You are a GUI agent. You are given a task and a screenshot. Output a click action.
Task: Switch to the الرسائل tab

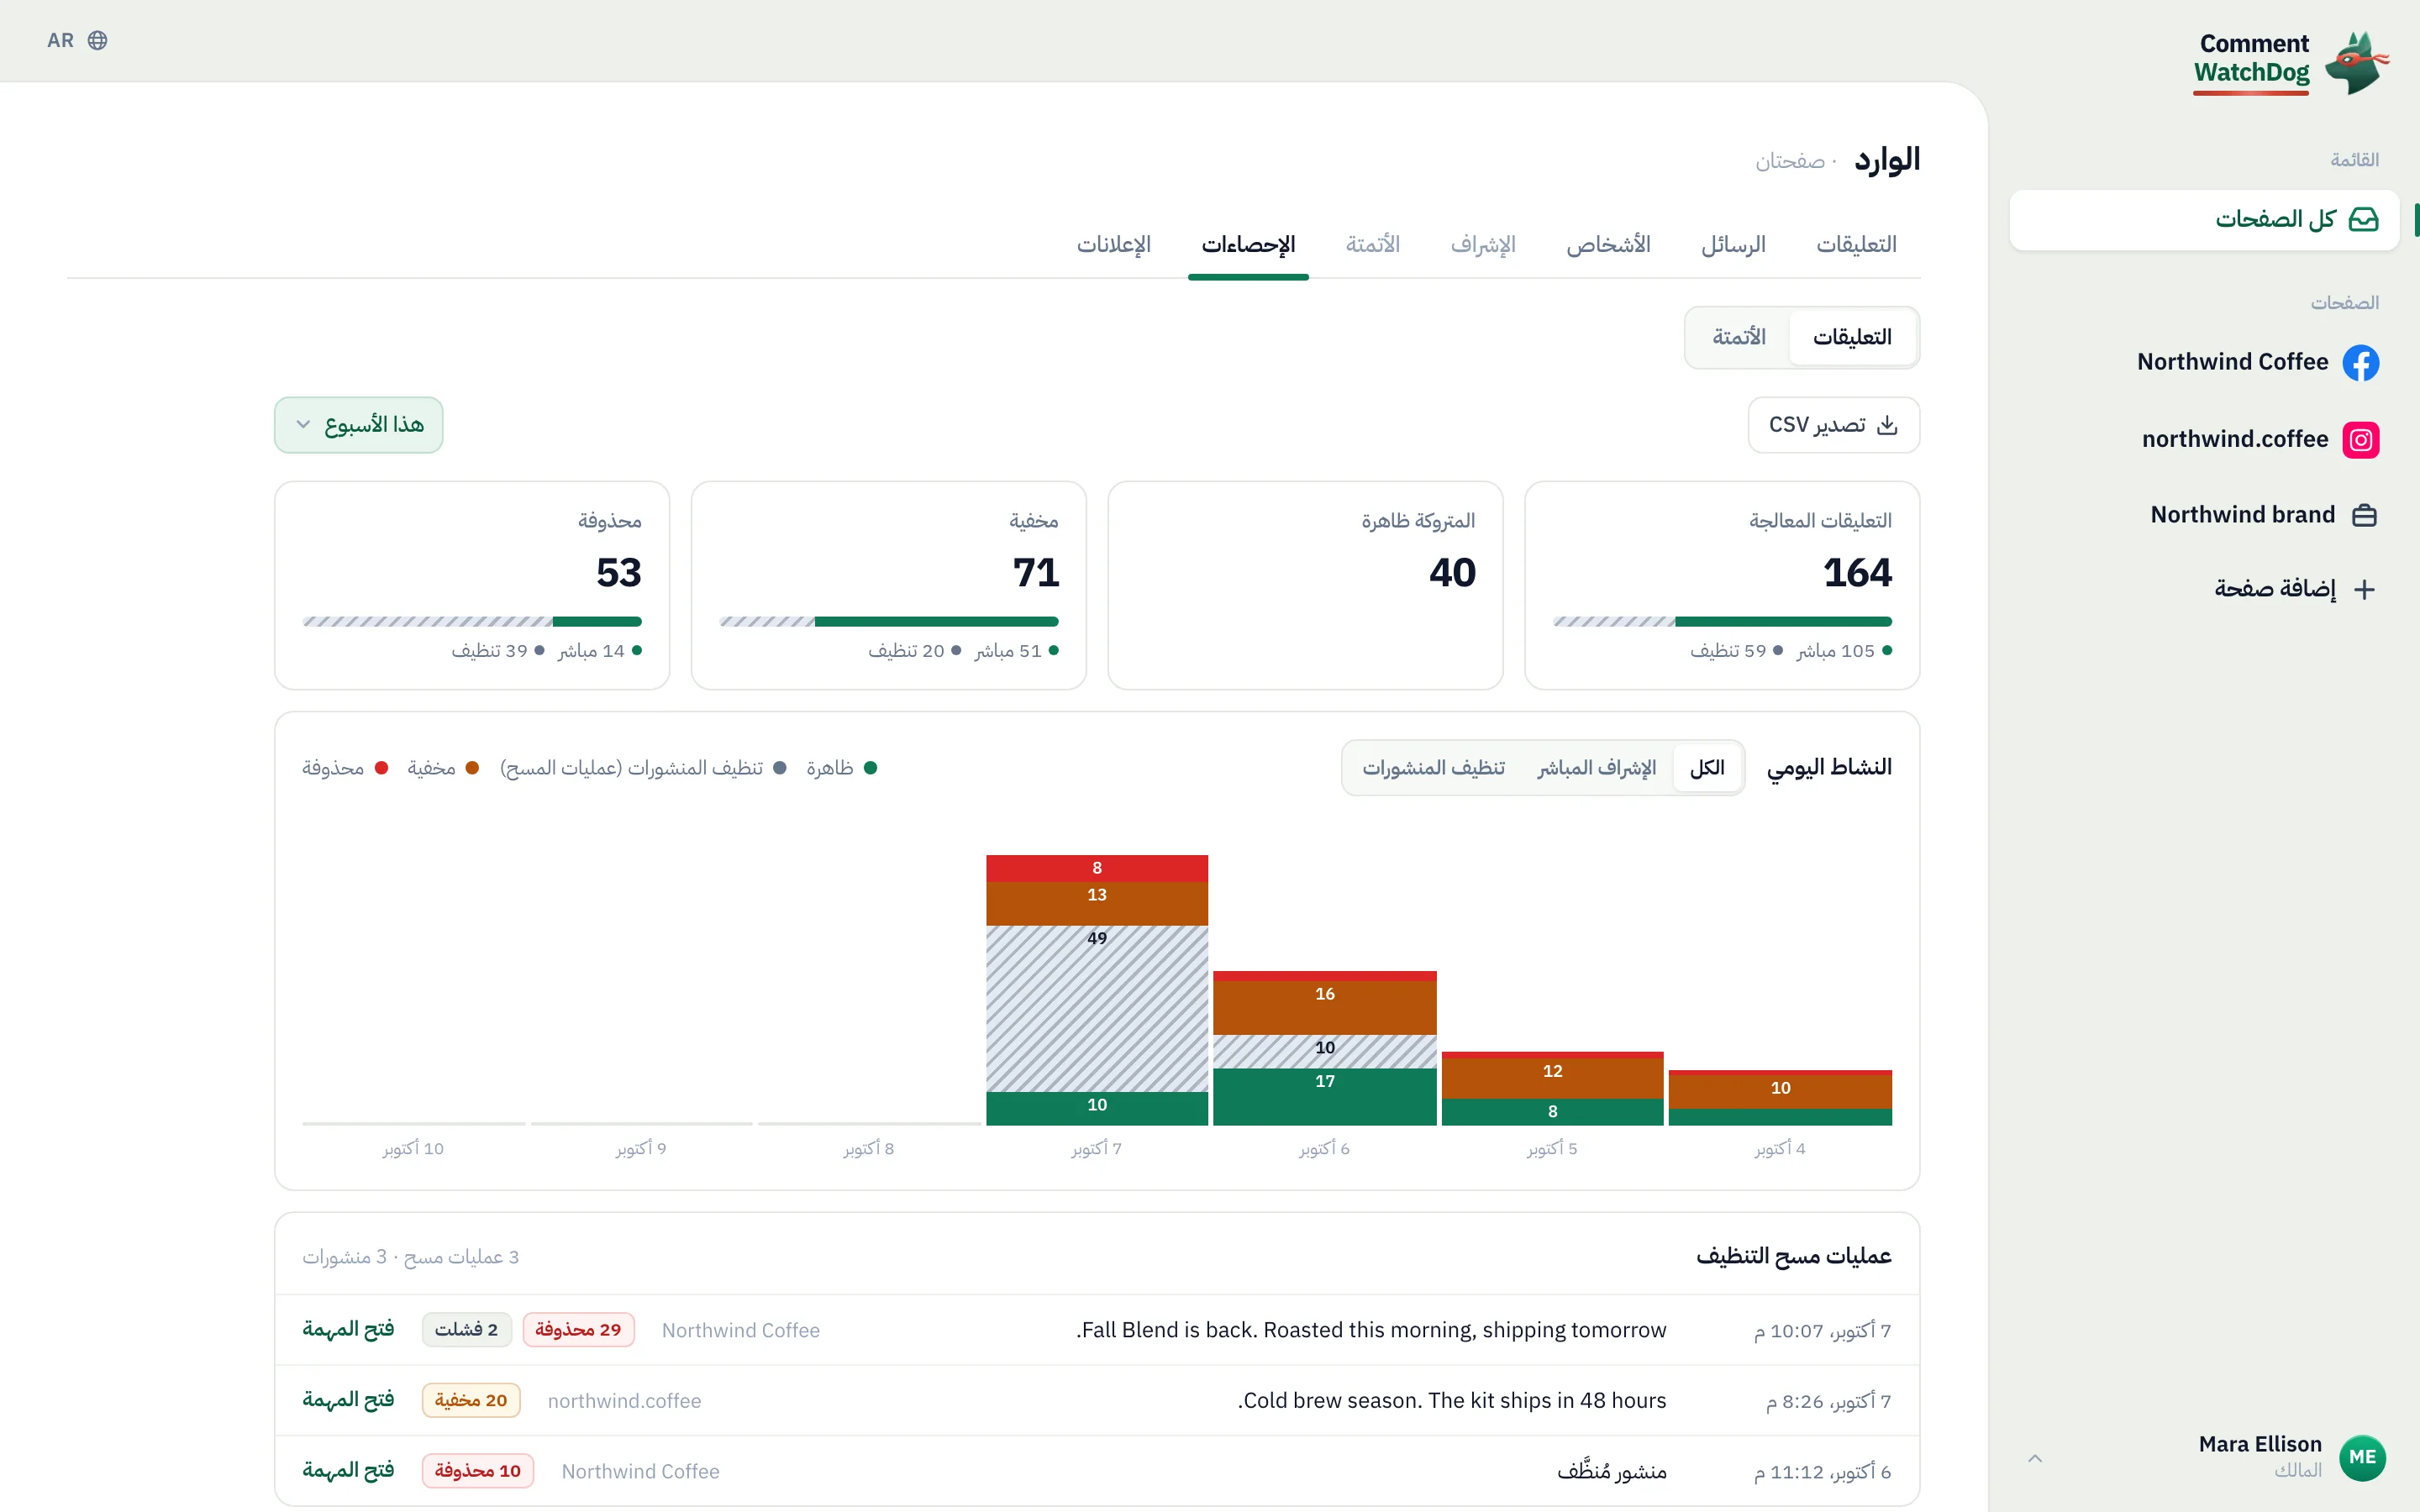(x=1733, y=245)
